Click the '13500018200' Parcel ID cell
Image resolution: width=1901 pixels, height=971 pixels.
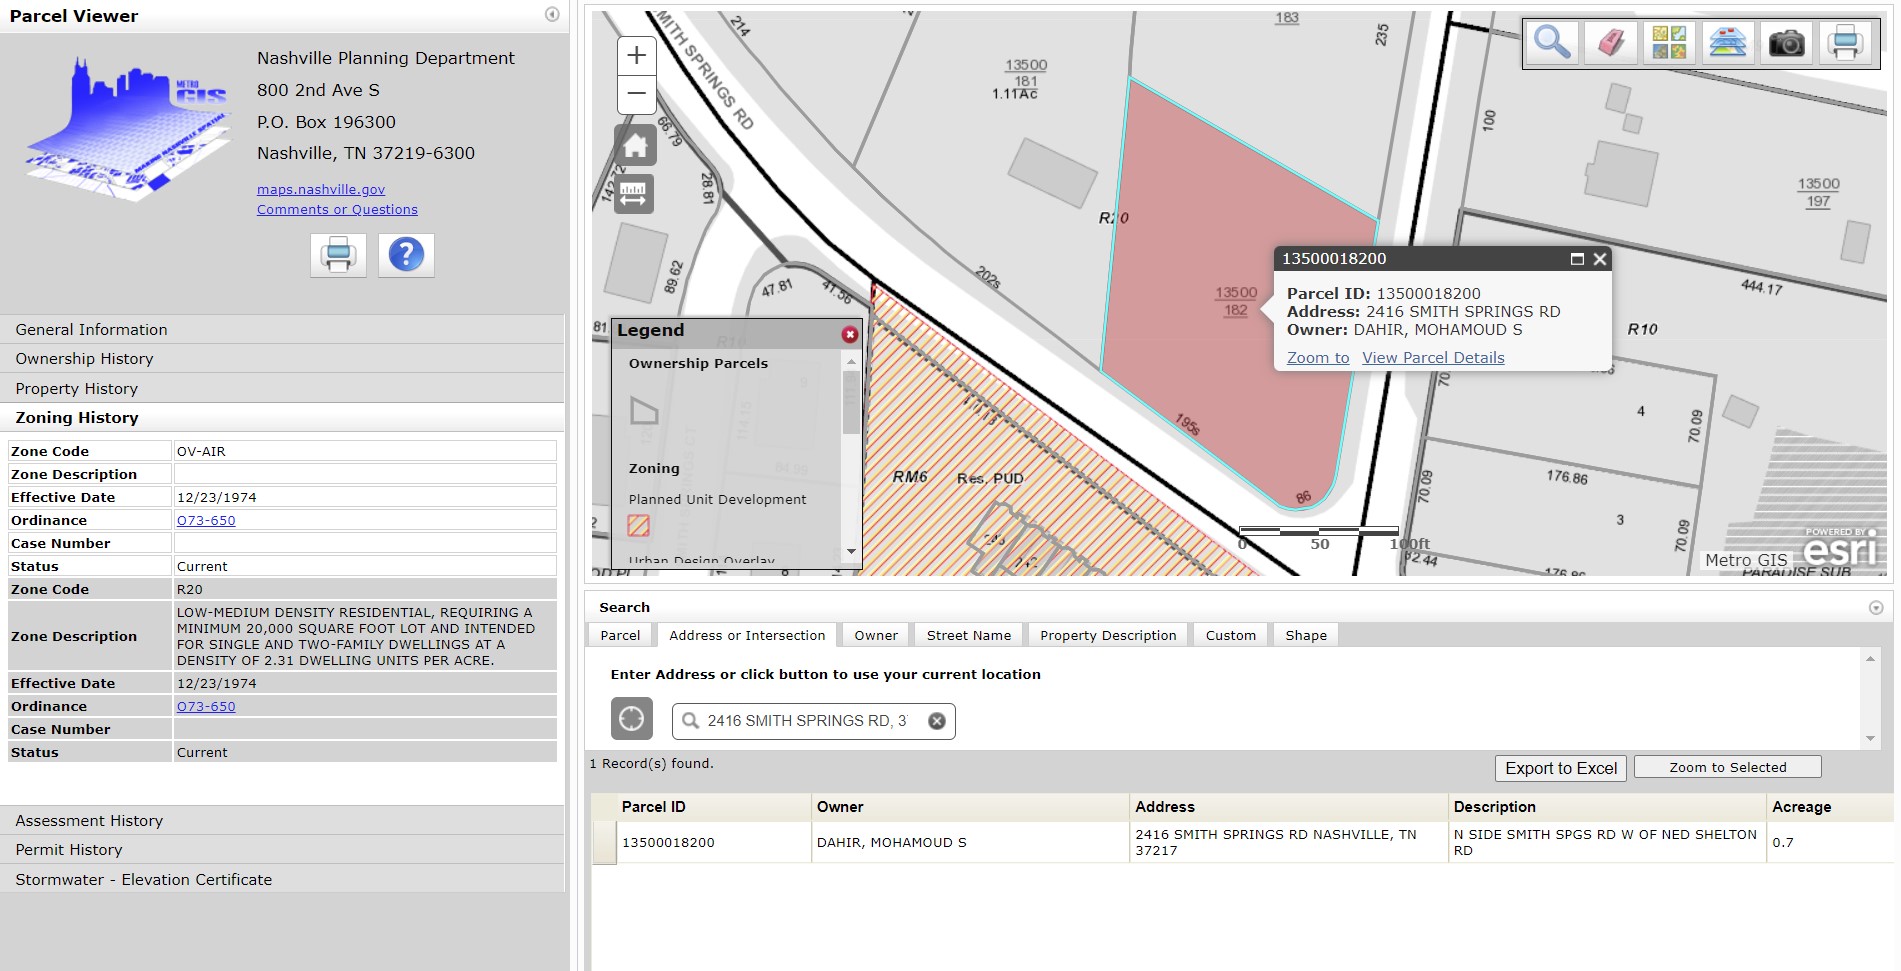pos(714,842)
